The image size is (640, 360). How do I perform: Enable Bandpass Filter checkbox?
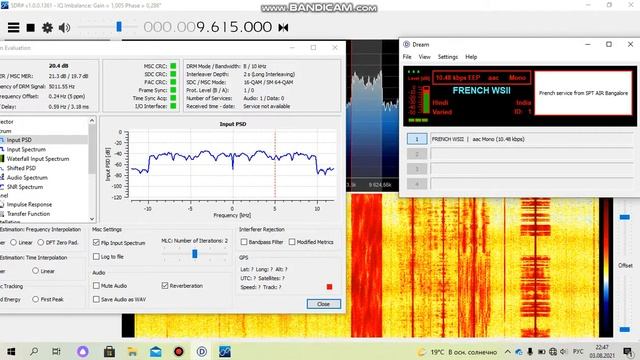[x=244, y=242]
